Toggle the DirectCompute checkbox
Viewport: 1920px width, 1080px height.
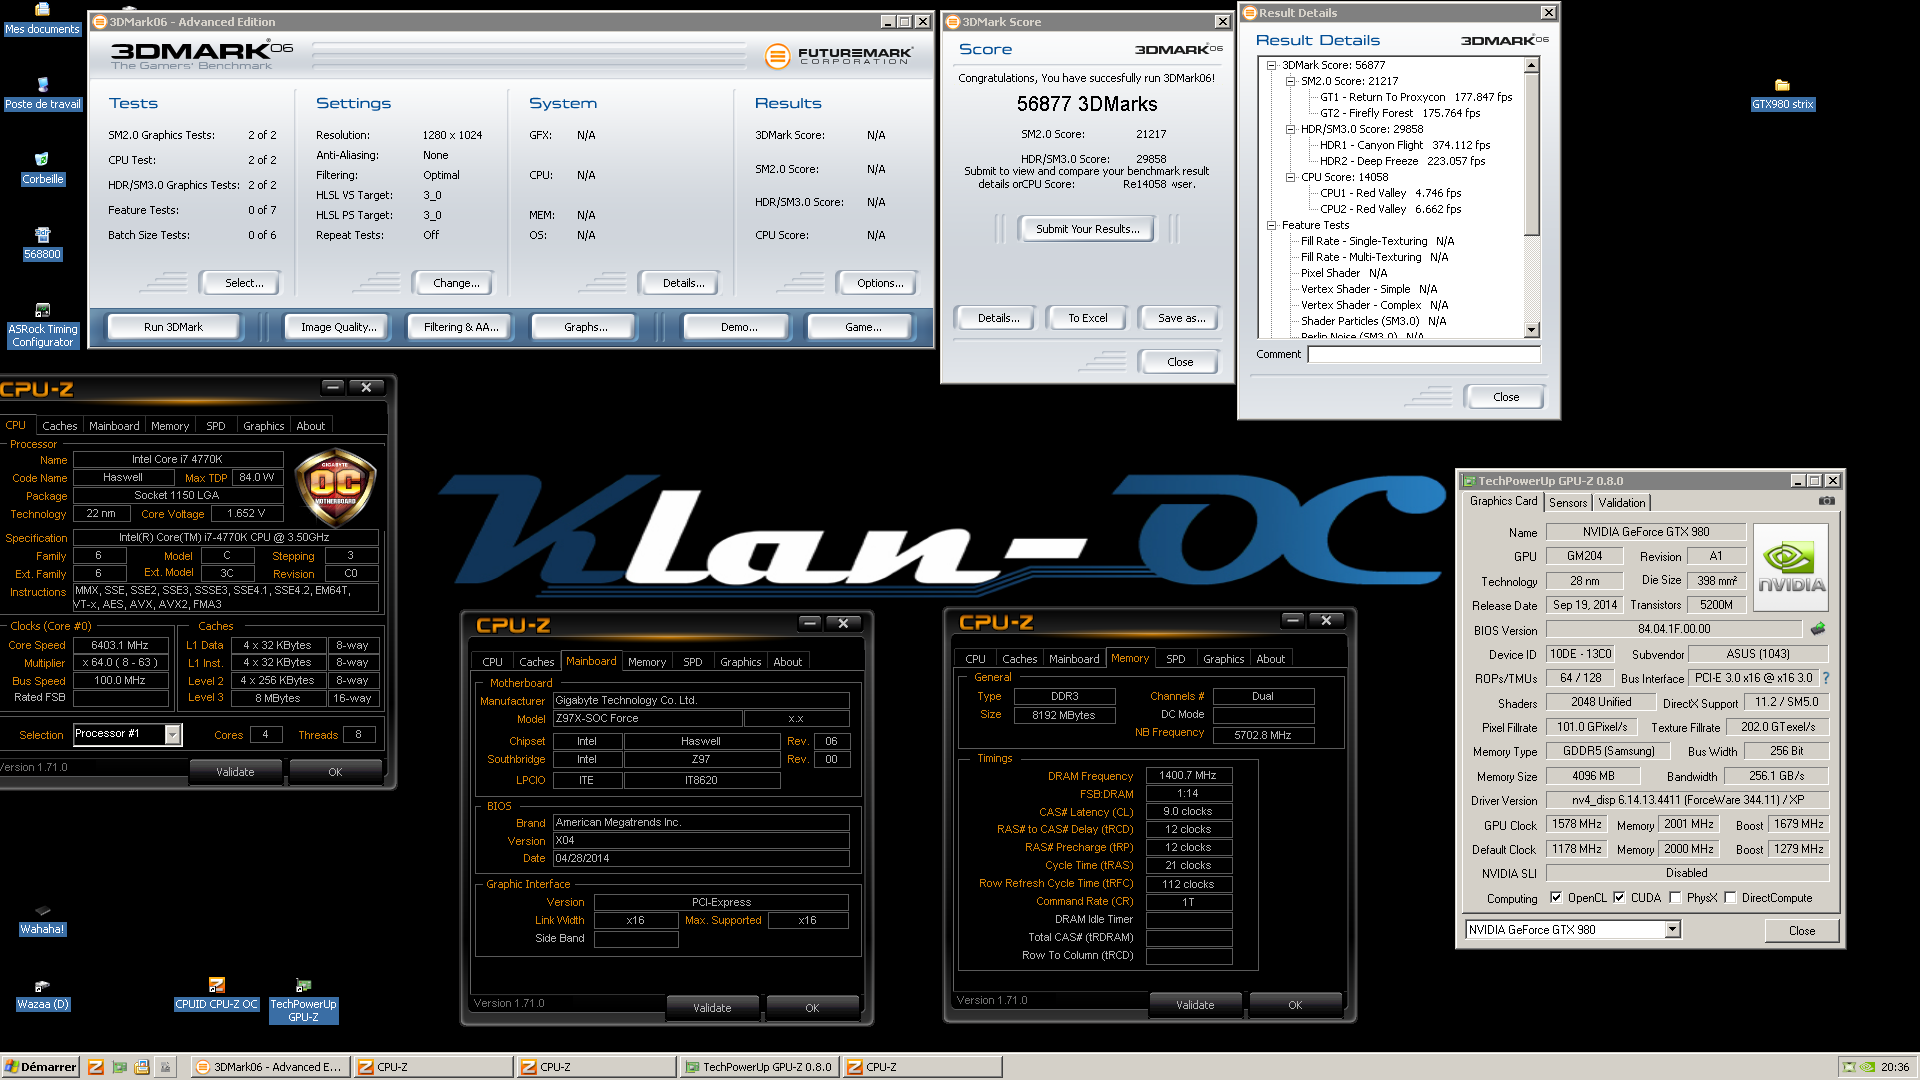point(1730,897)
